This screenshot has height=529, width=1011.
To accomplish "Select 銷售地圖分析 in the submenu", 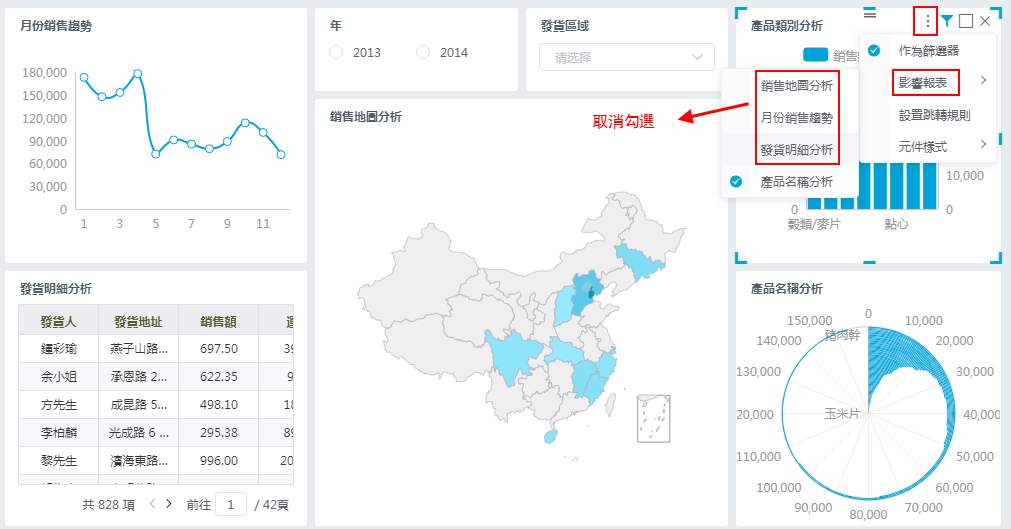I will (796, 86).
